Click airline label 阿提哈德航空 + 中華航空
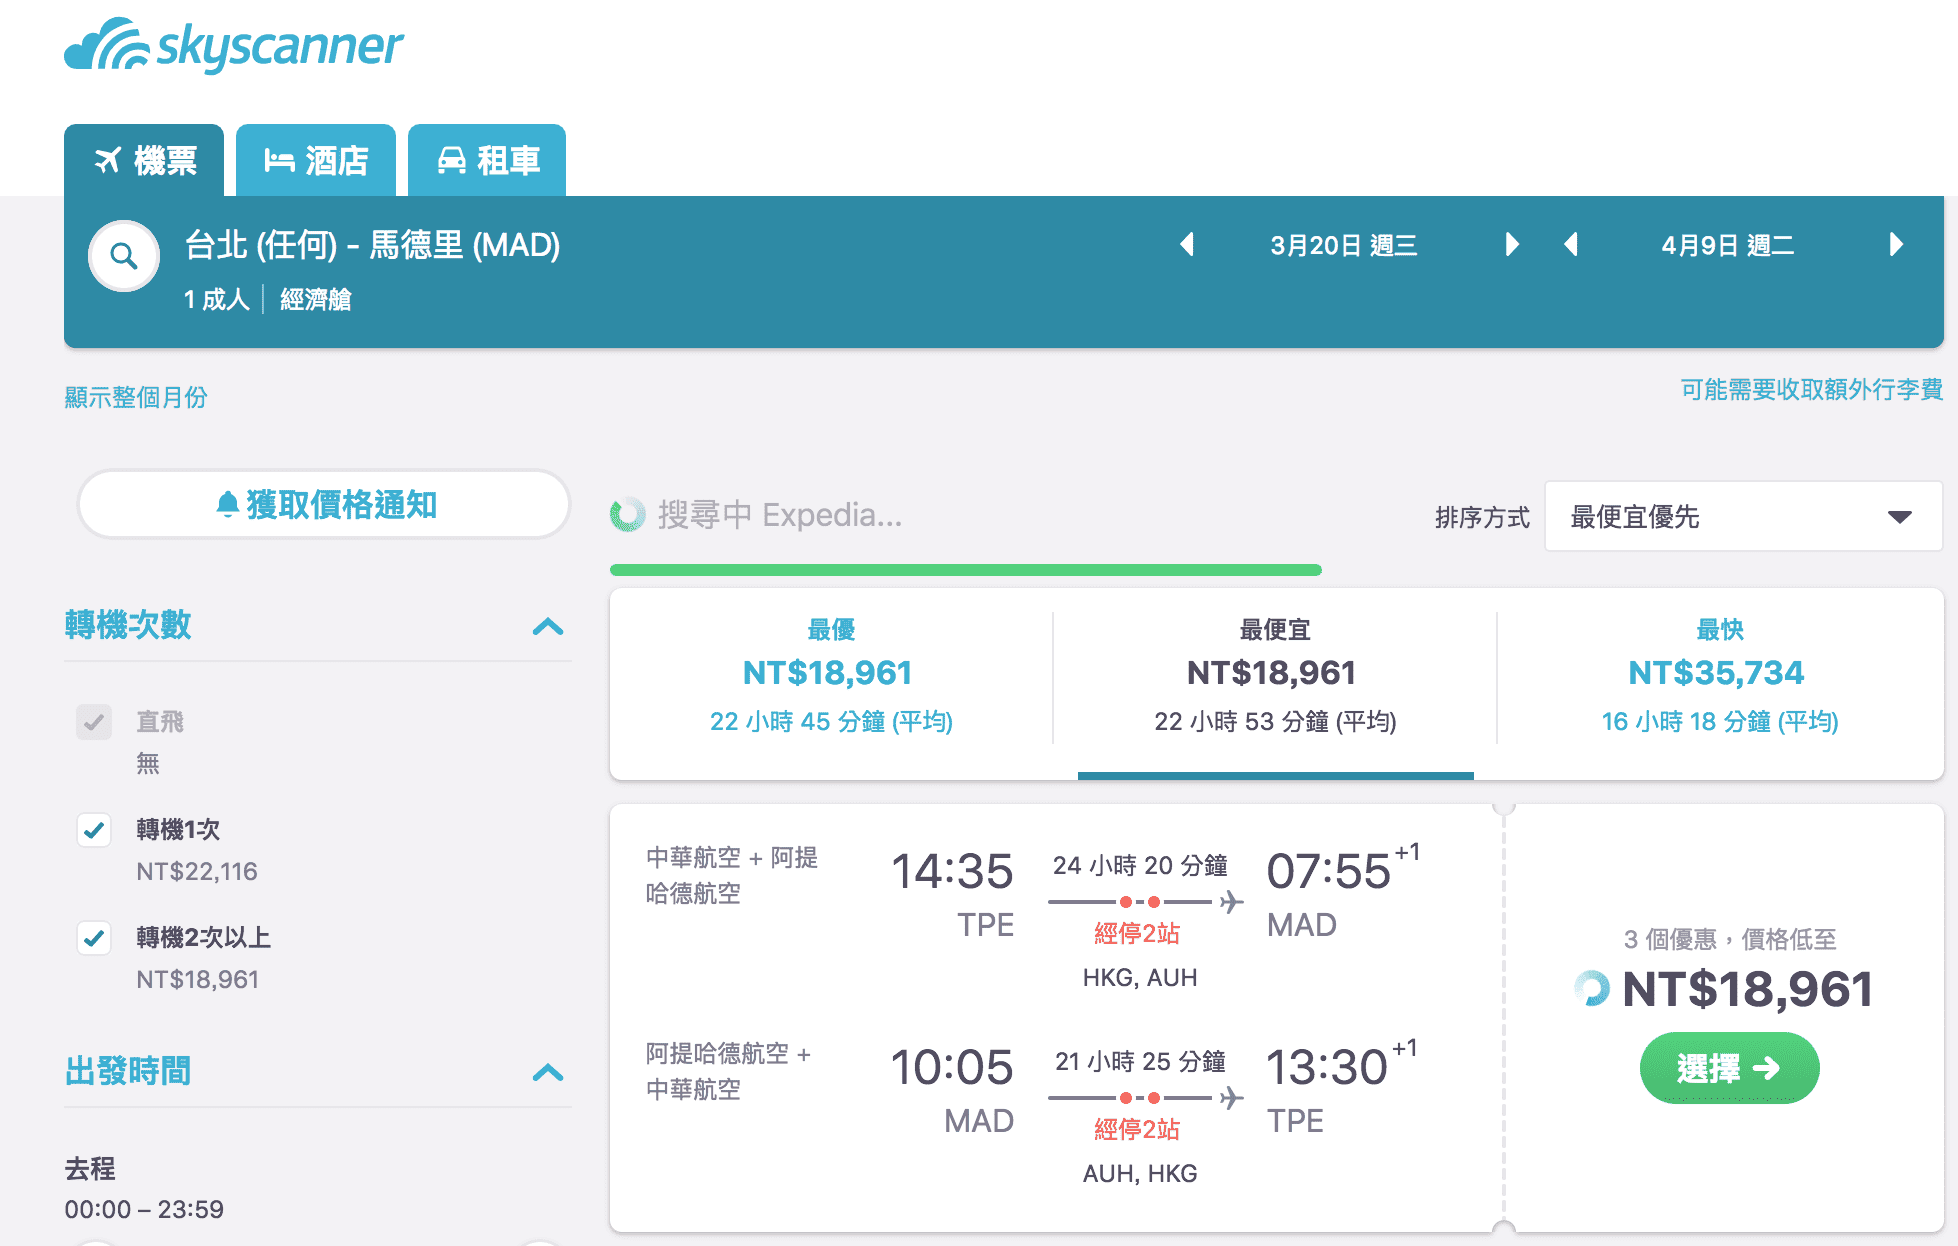 point(728,1071)
